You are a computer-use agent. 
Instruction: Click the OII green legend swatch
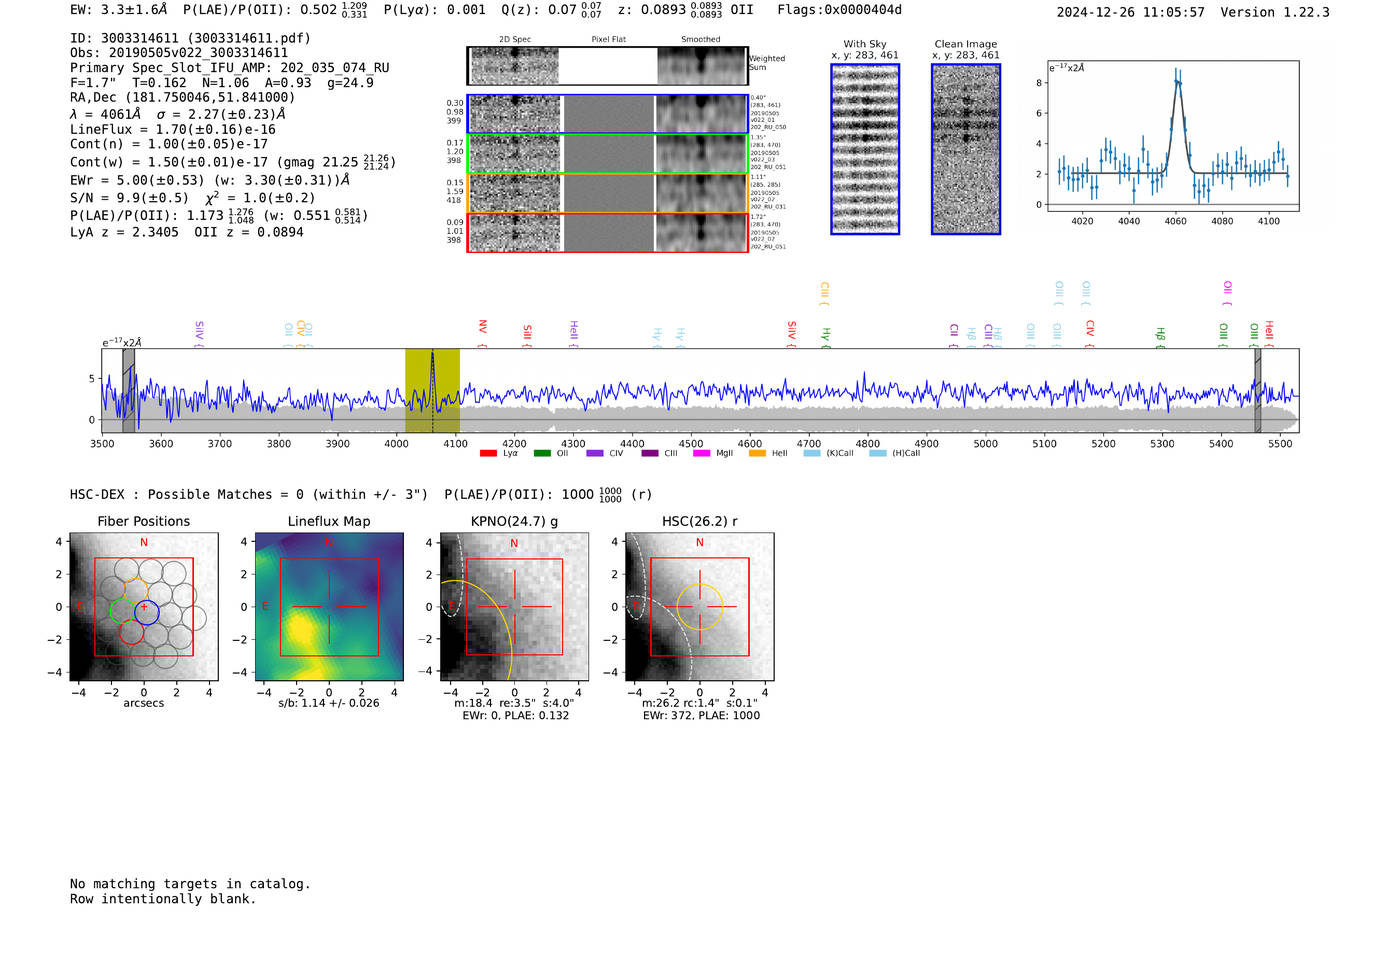542,453
